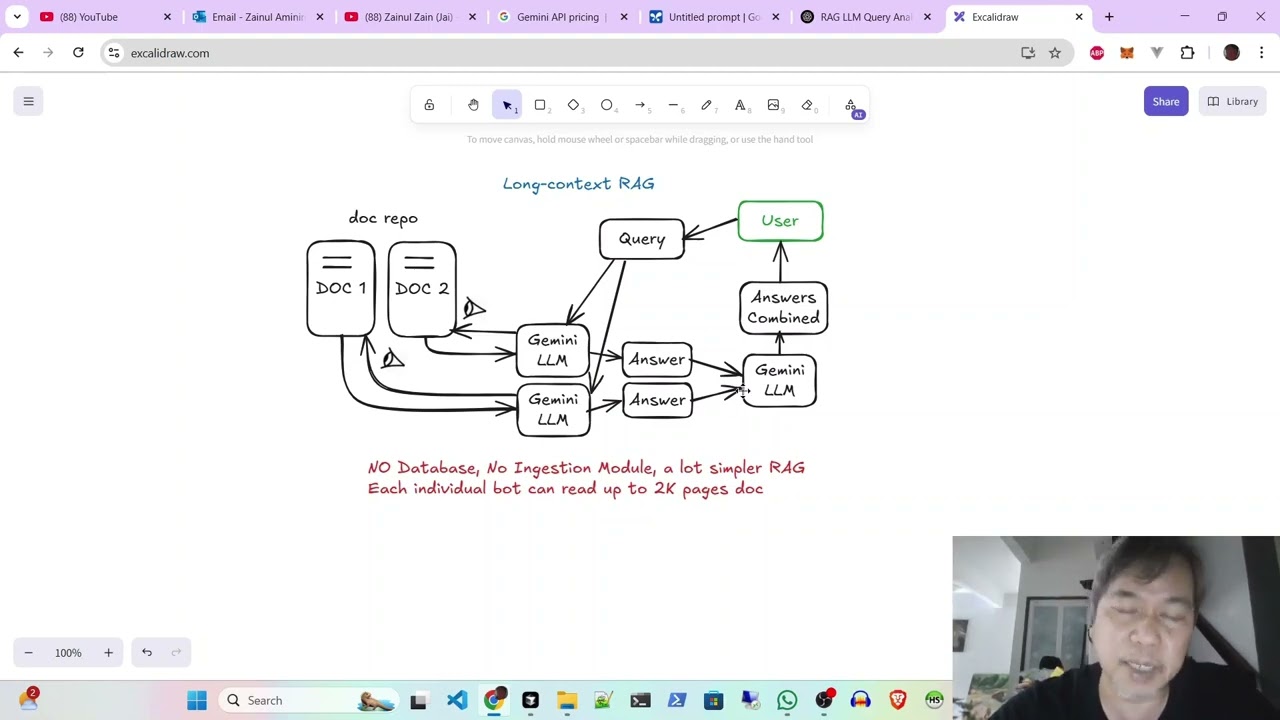View site information for excalidraw.com
The height and width of the screenshot is (720, 1280).
(114, 53)
